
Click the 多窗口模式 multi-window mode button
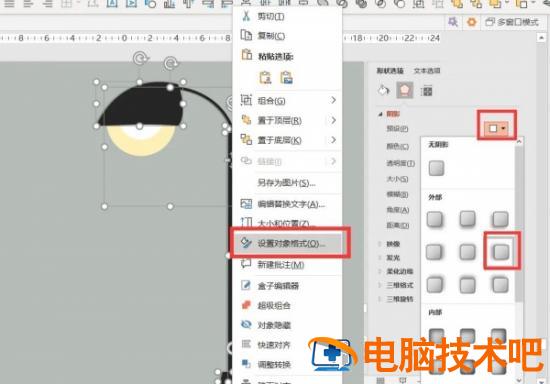click(512, 22)
